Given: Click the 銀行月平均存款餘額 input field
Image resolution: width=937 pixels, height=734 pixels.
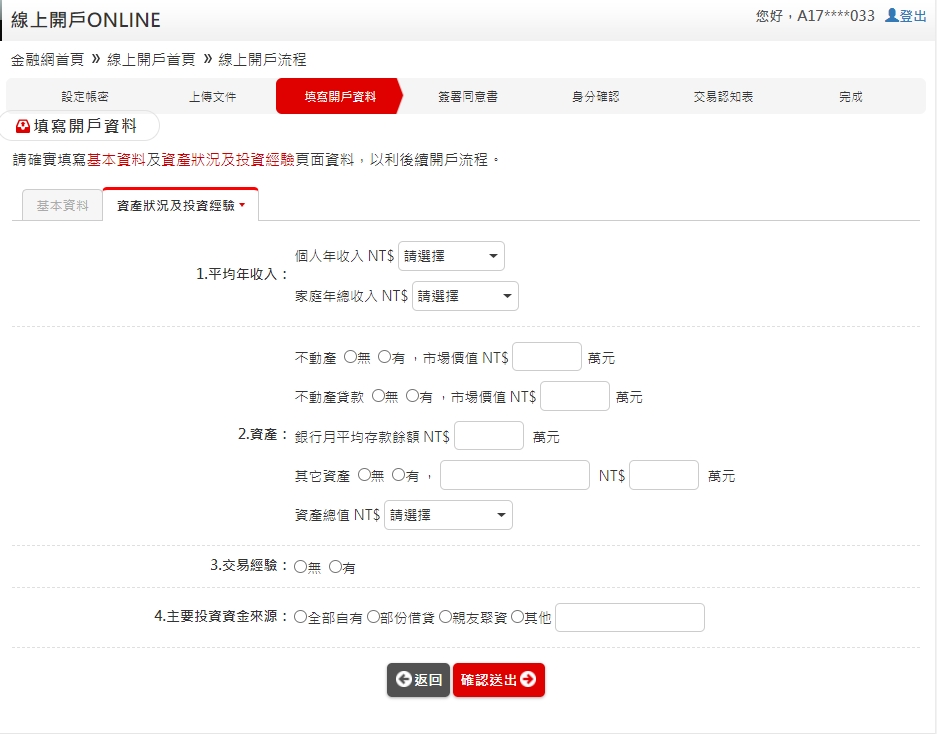Looking at the screenshot, I should pos(489,436).
